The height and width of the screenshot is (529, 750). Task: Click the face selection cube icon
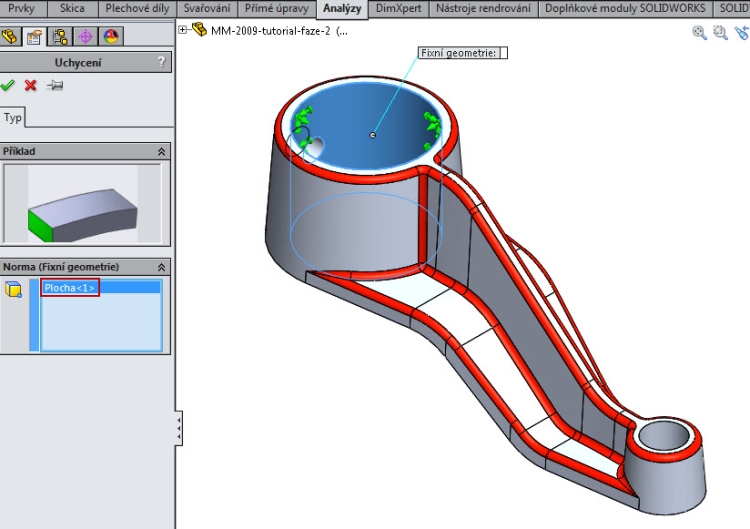click(x=13, y=289)
